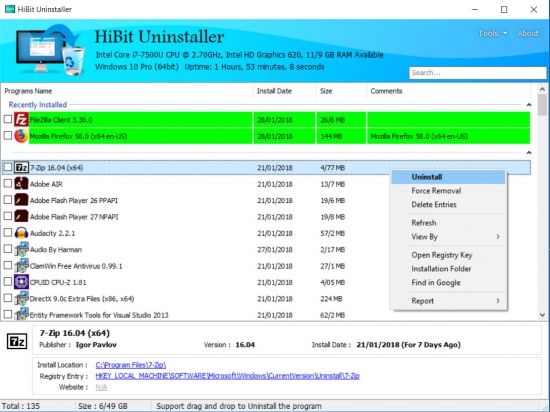
Task: Click the 27/01/2018 date for Audio By Harman
Action: click(x=275, y=250)
